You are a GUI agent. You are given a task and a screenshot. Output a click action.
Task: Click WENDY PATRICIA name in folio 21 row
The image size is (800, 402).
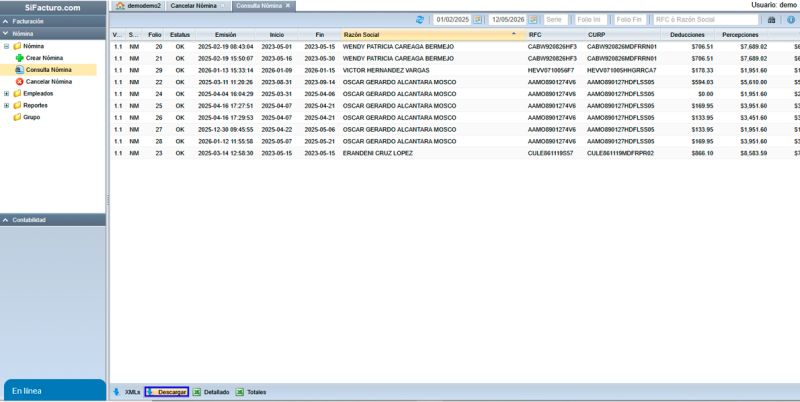pos(398,59)
